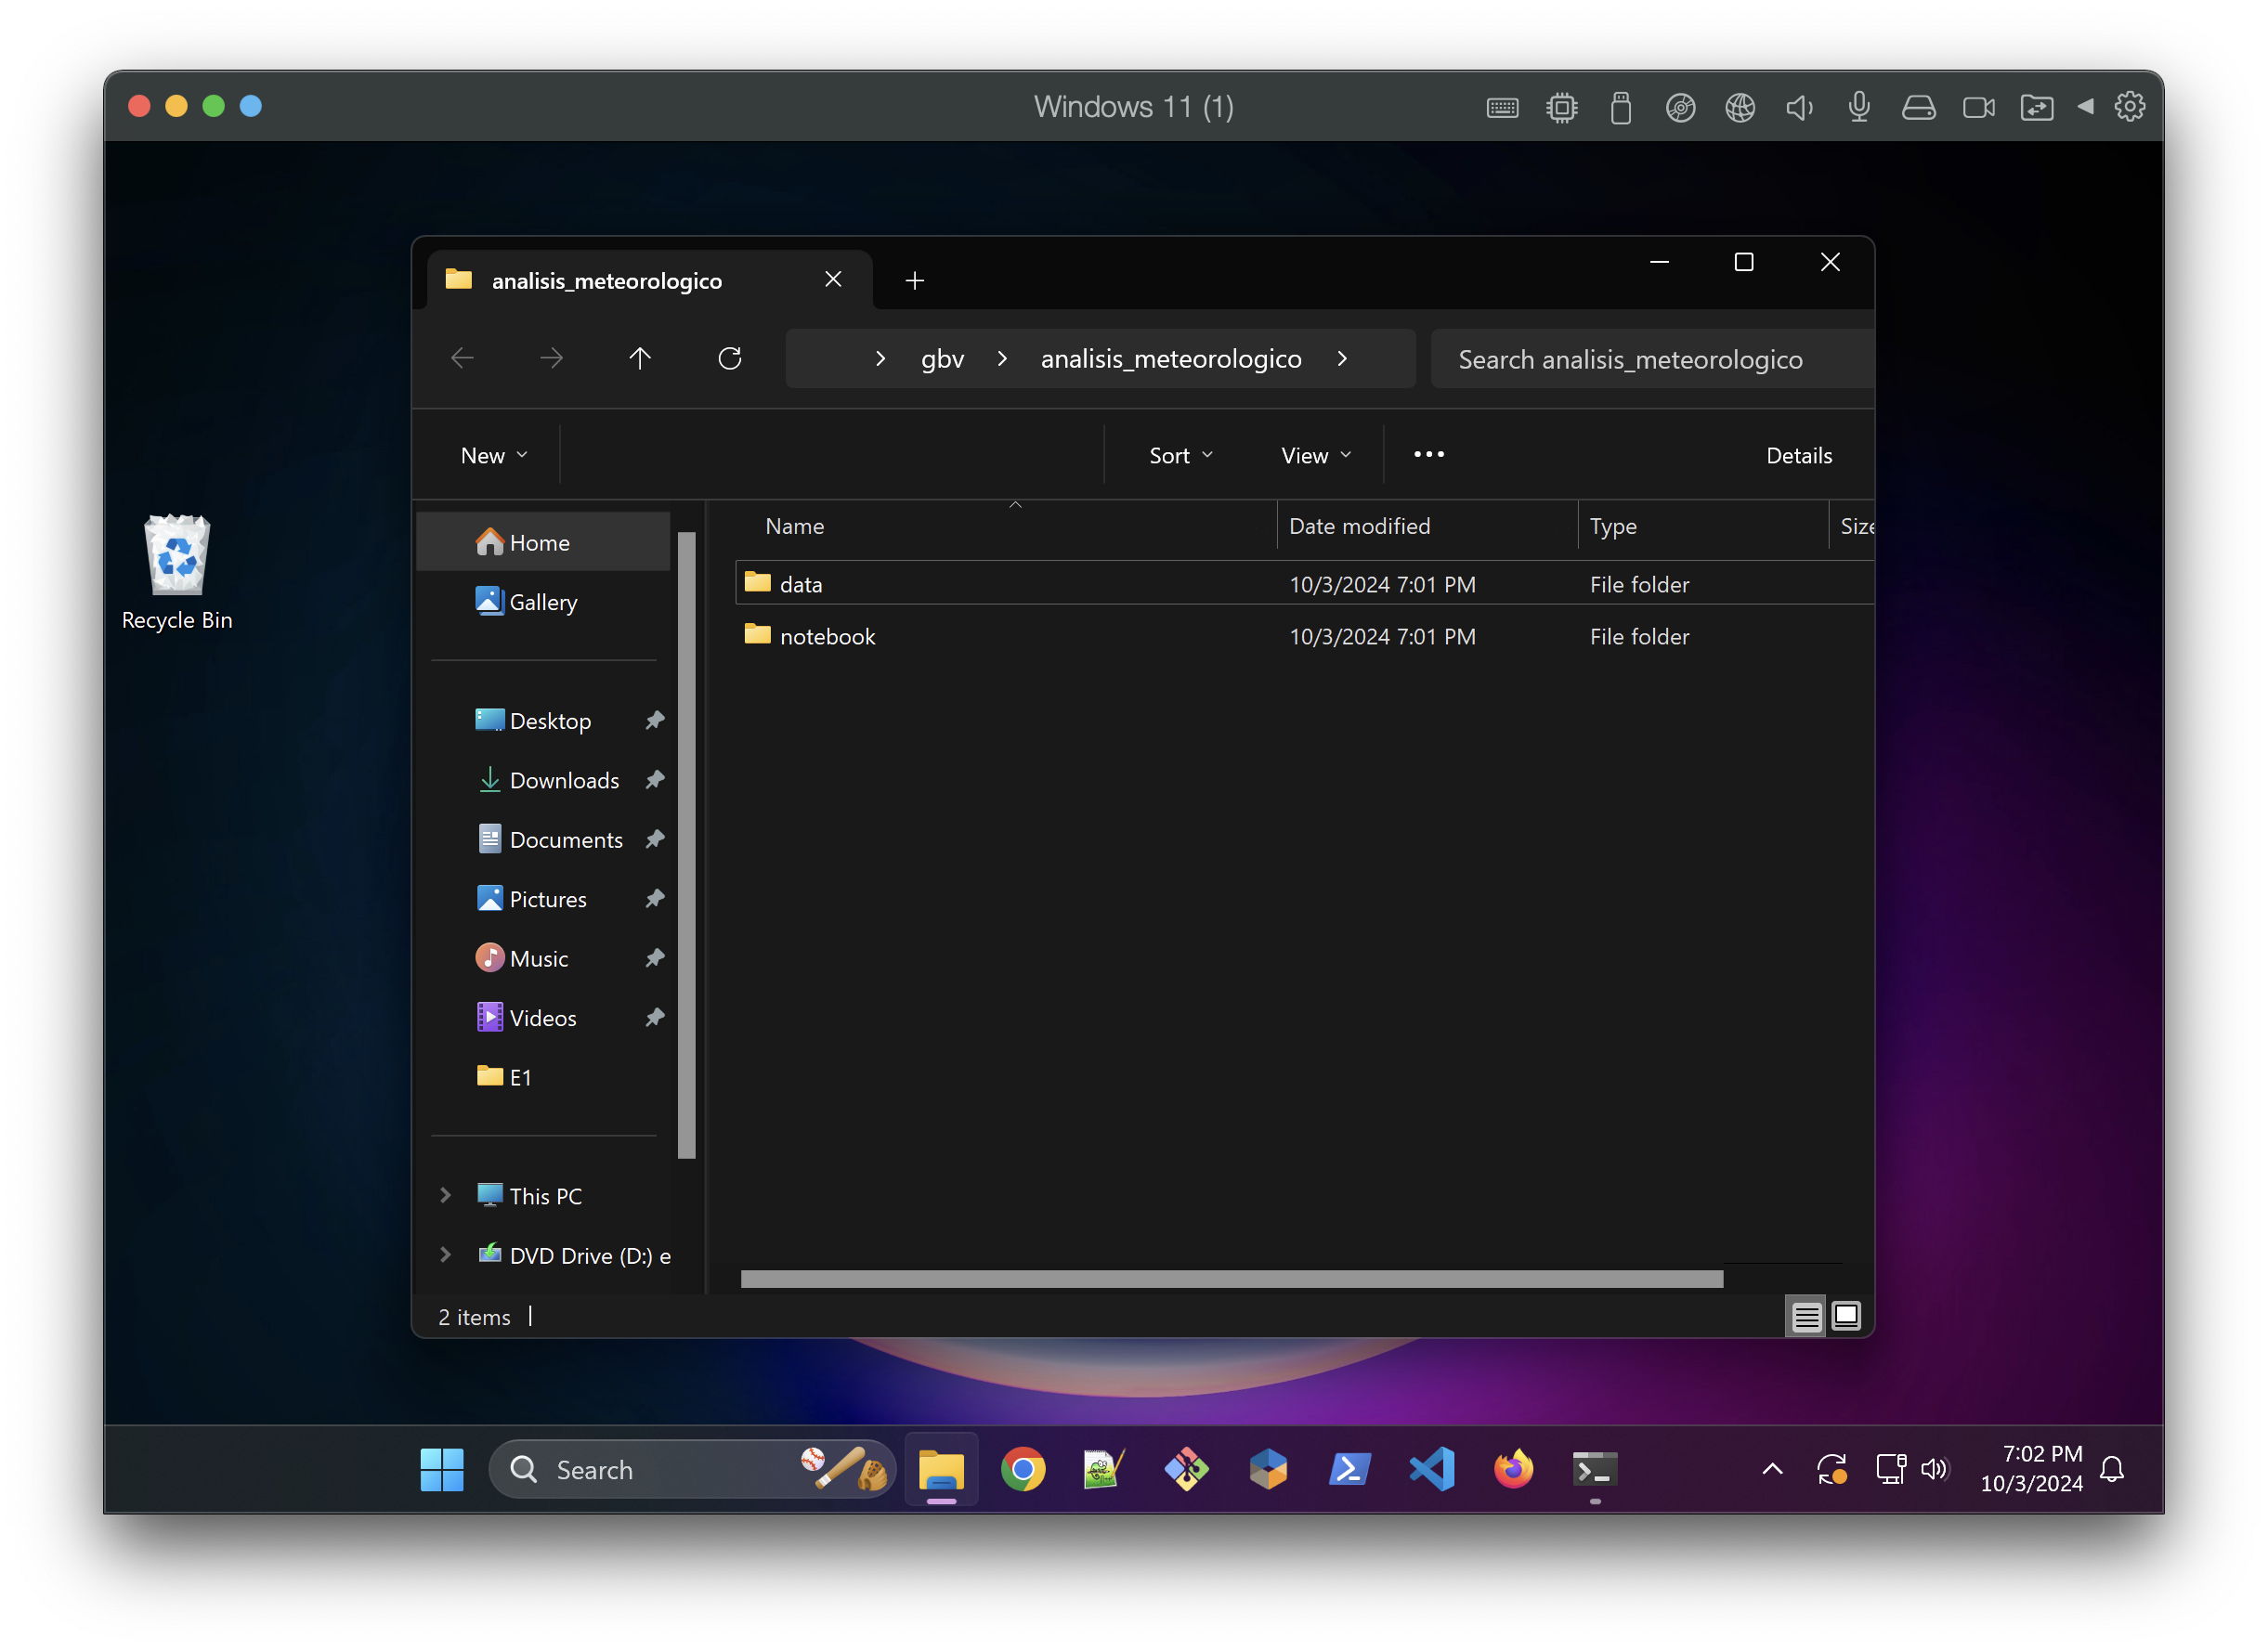The image size is (2268, 1651).
Task: Select Downloads in the navigation pane
Action: click(564, 780)
